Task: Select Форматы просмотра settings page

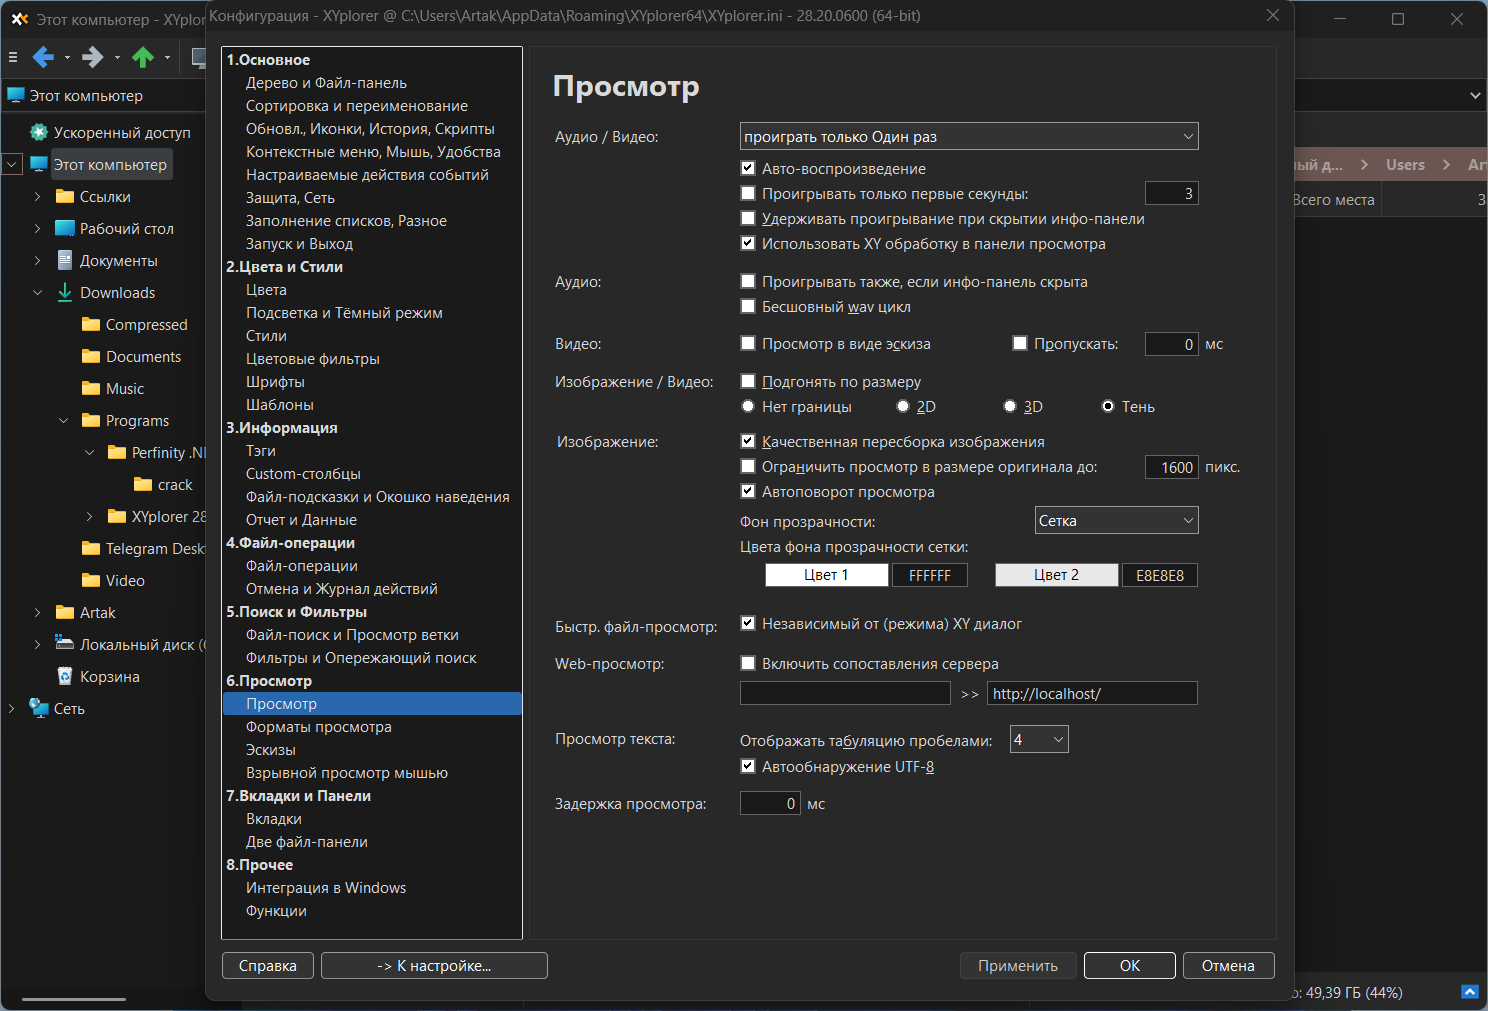Action: [319, 727]
